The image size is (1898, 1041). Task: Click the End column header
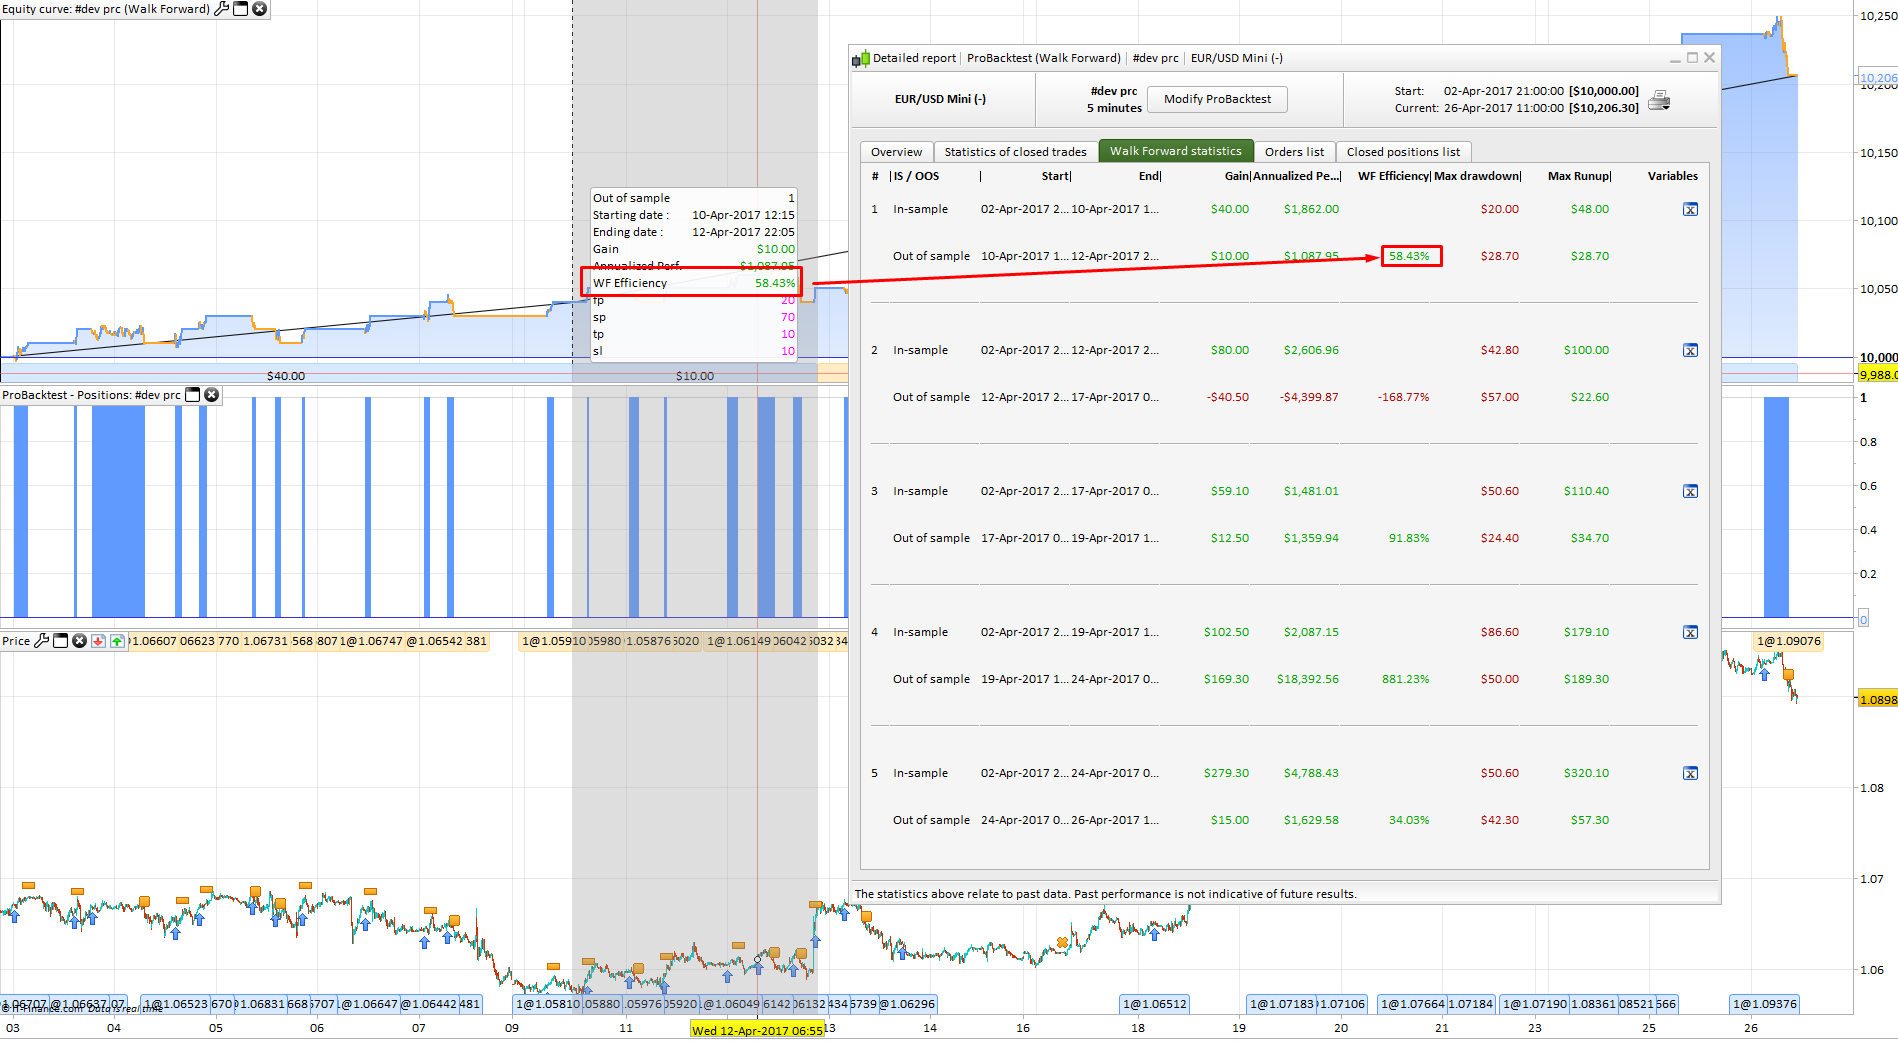coord(1149,176)
